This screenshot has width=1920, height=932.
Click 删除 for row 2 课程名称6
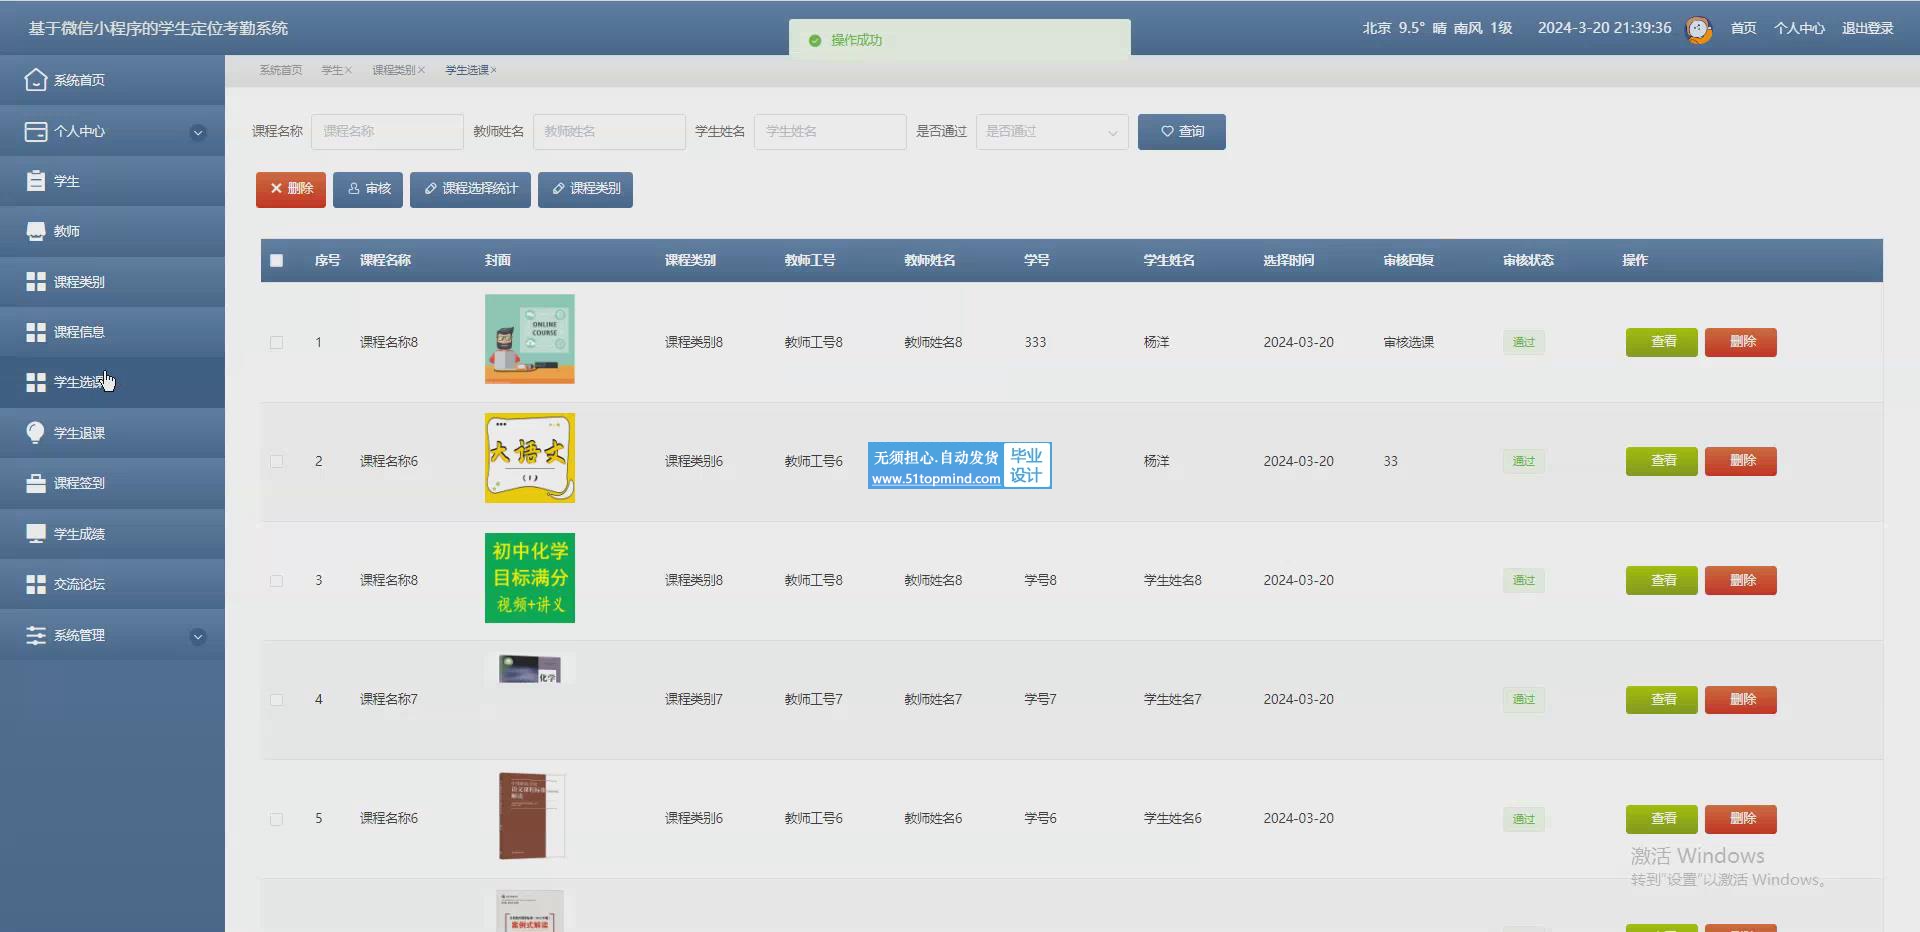[1741, 461]
